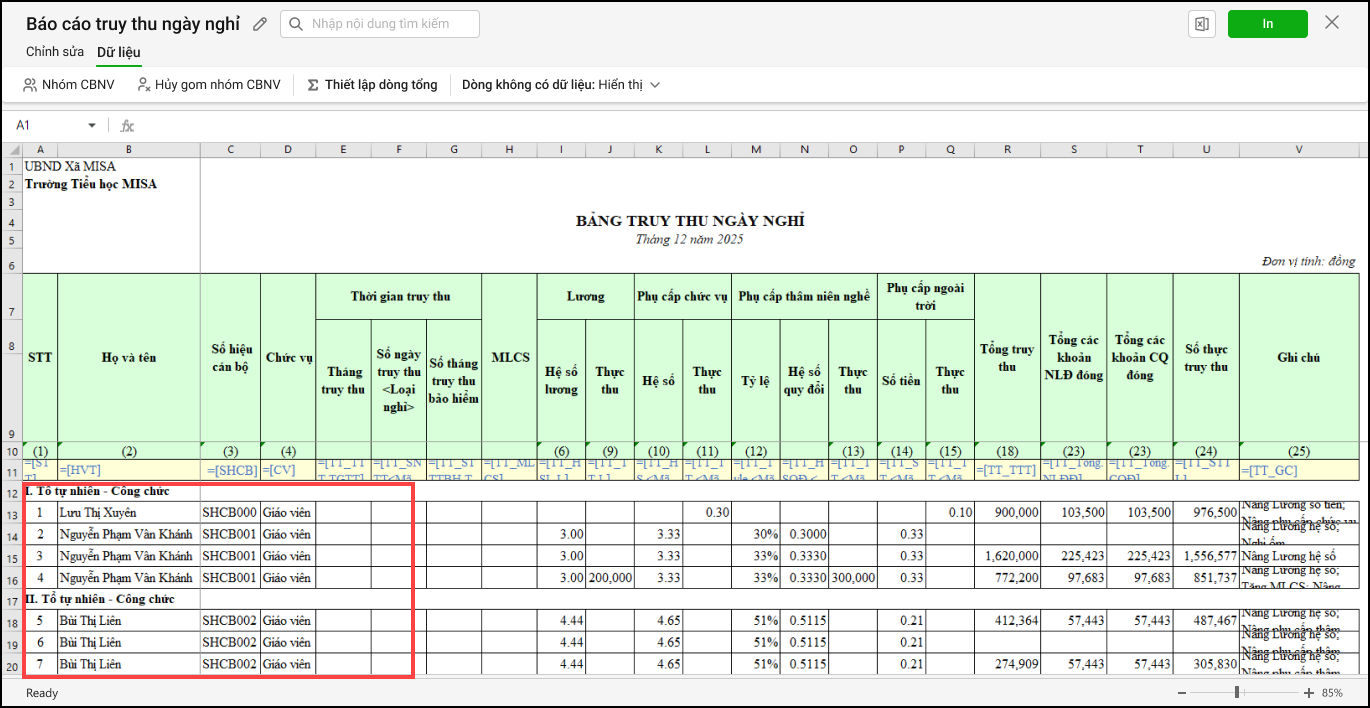
Task: Click the zoom in plus icon
Action: tap(1309, 693)
